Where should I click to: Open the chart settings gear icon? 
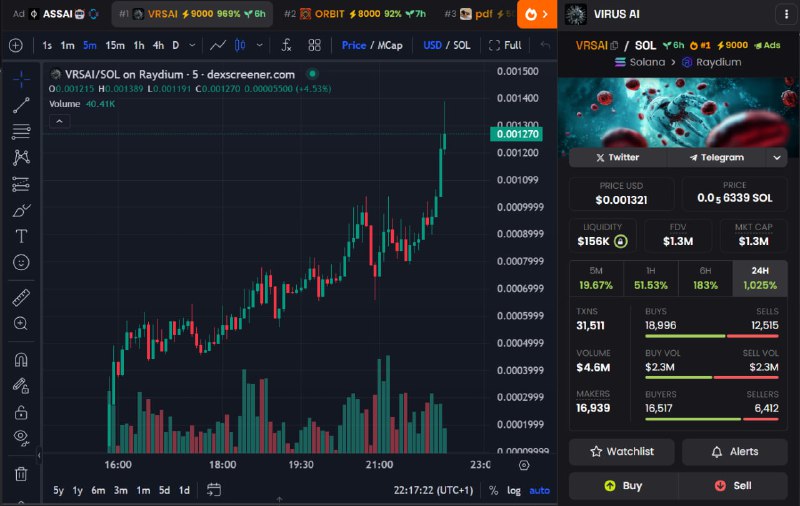click(x=524, y=465)
